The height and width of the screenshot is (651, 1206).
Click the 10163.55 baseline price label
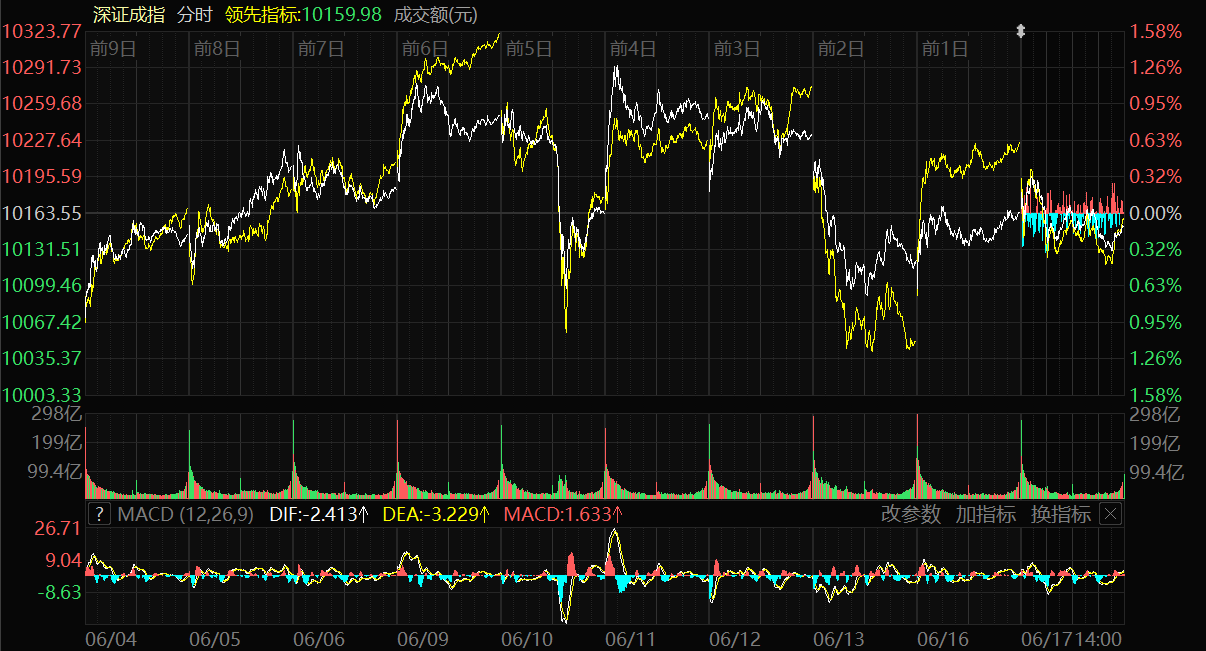(x=42, y=213)
